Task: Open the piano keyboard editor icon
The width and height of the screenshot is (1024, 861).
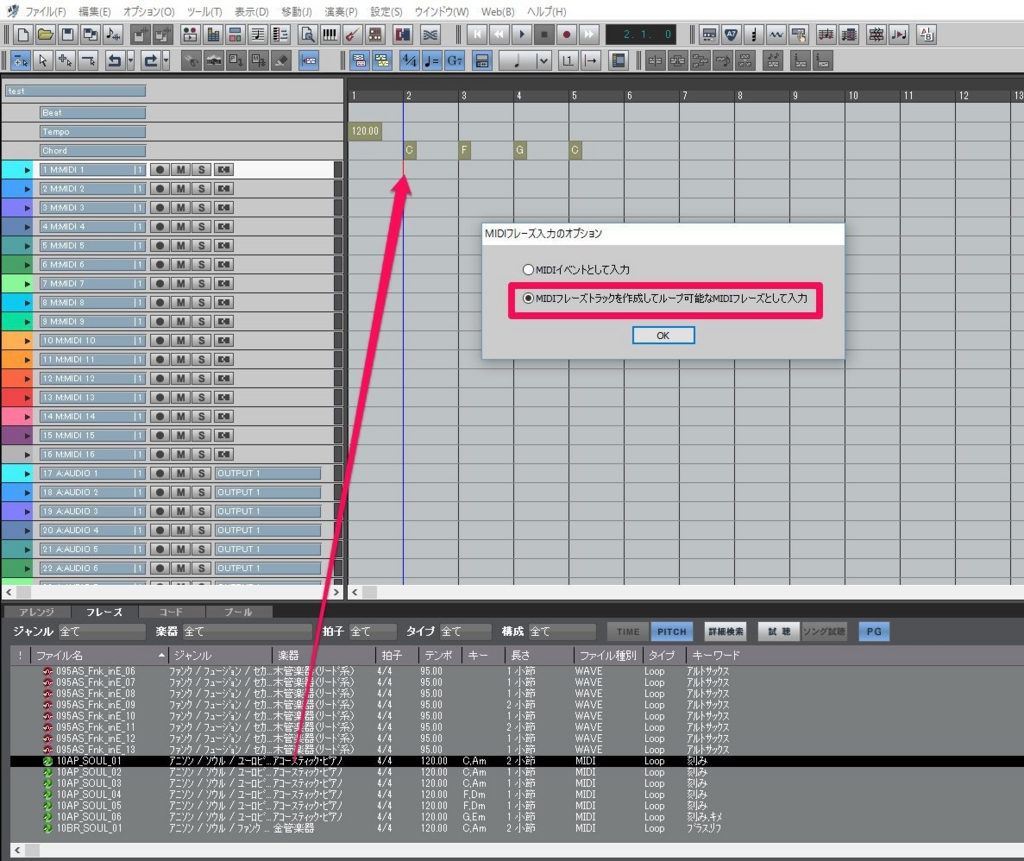Action: coord(330,35)
